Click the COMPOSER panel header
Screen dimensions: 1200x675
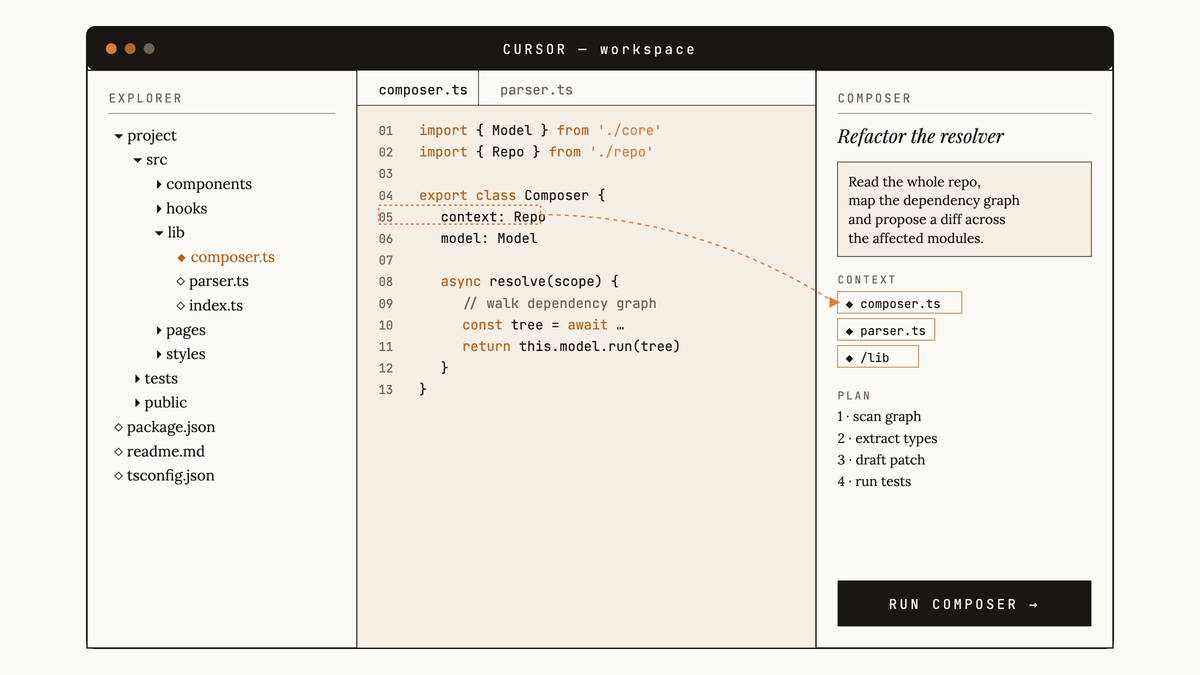[875, 99]
